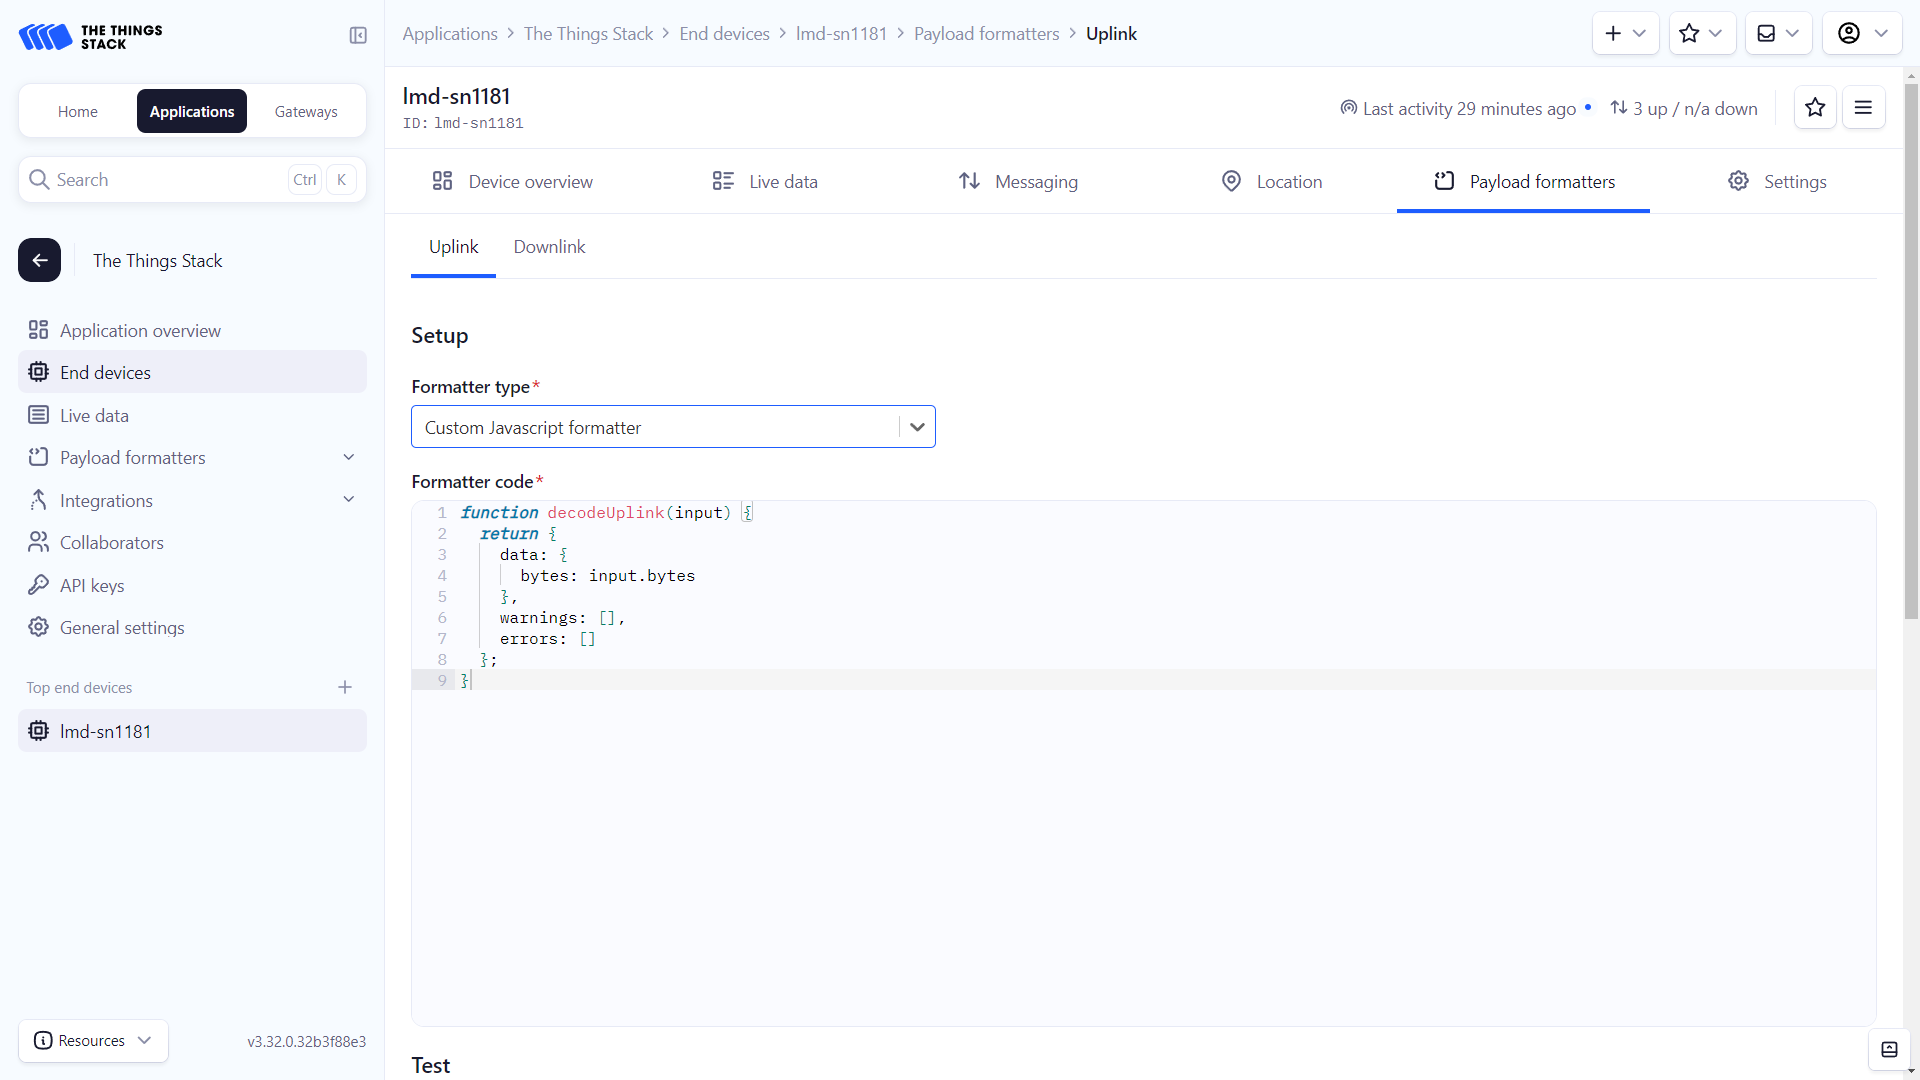The width and height of the screenshot is (1920, 1080).
Task: Open the Resources dropdown
Action: point(93,1041)
